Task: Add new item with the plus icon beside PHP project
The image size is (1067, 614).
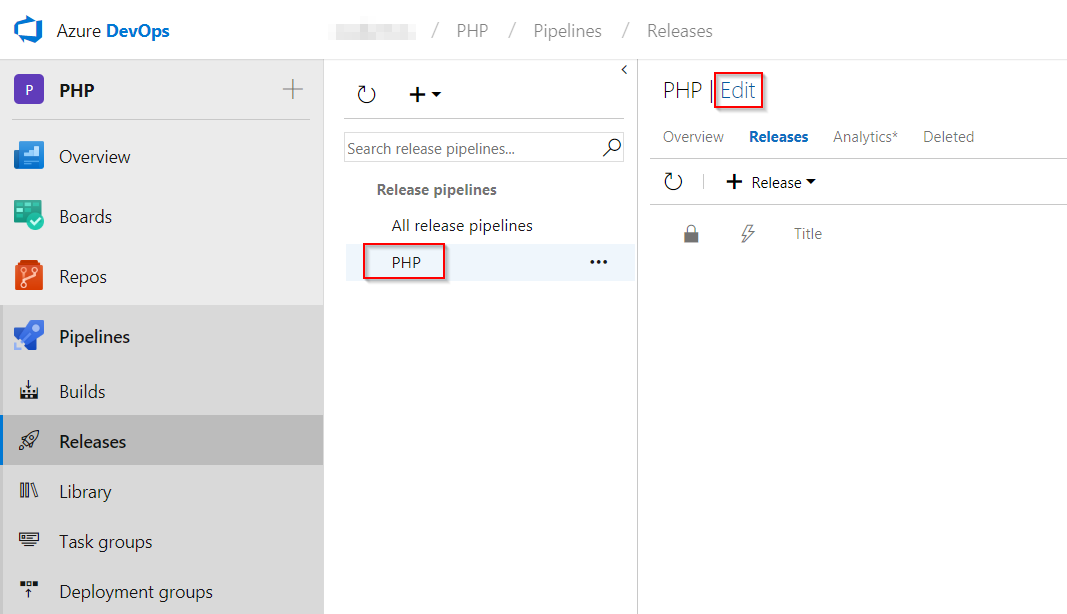Action: click(x=293, y=89)
